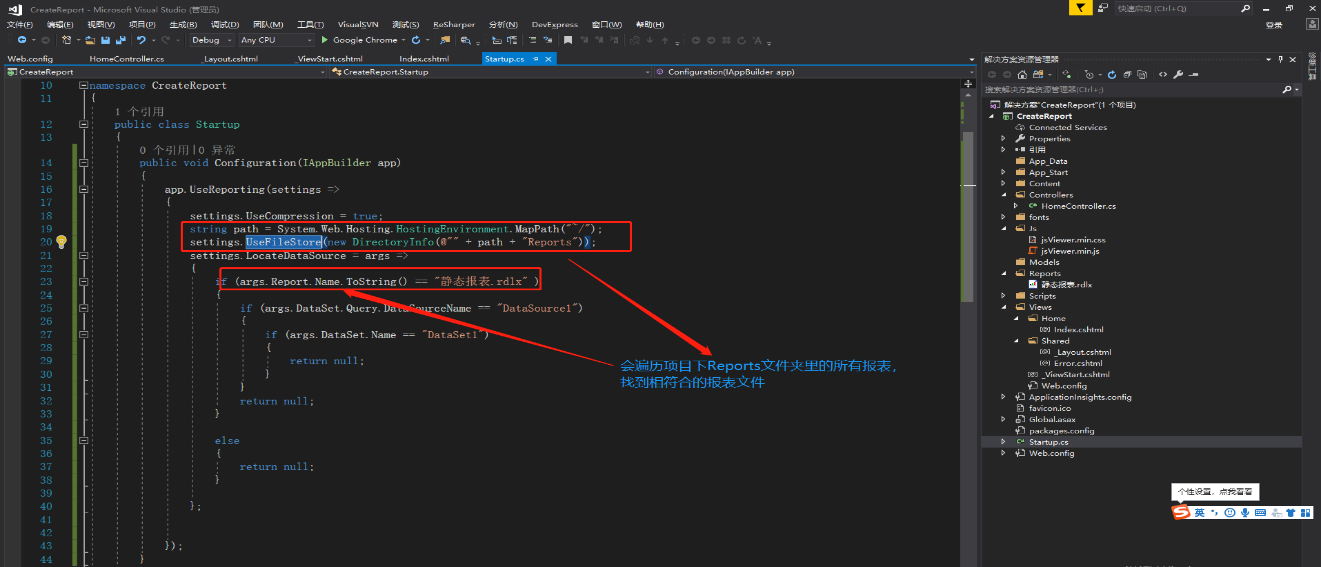Image resolution: width=1321 pixels, height=567 pixels.
Task: Collapse the Reports folder
Action: tap(1004, 273)
